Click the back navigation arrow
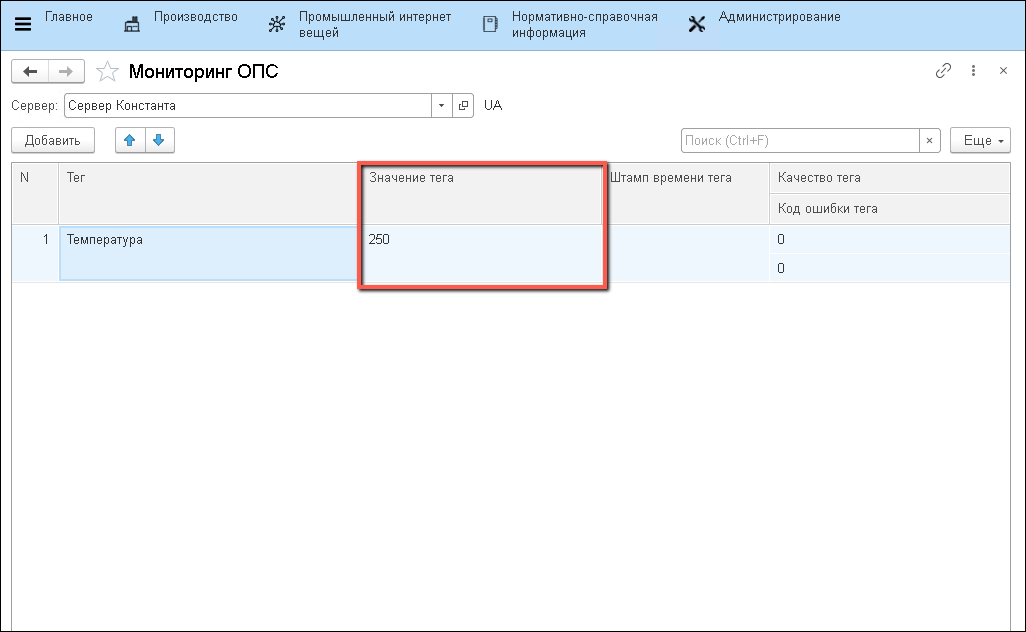1026x632 pixels. pyautogui.click(x=30, y=71)
